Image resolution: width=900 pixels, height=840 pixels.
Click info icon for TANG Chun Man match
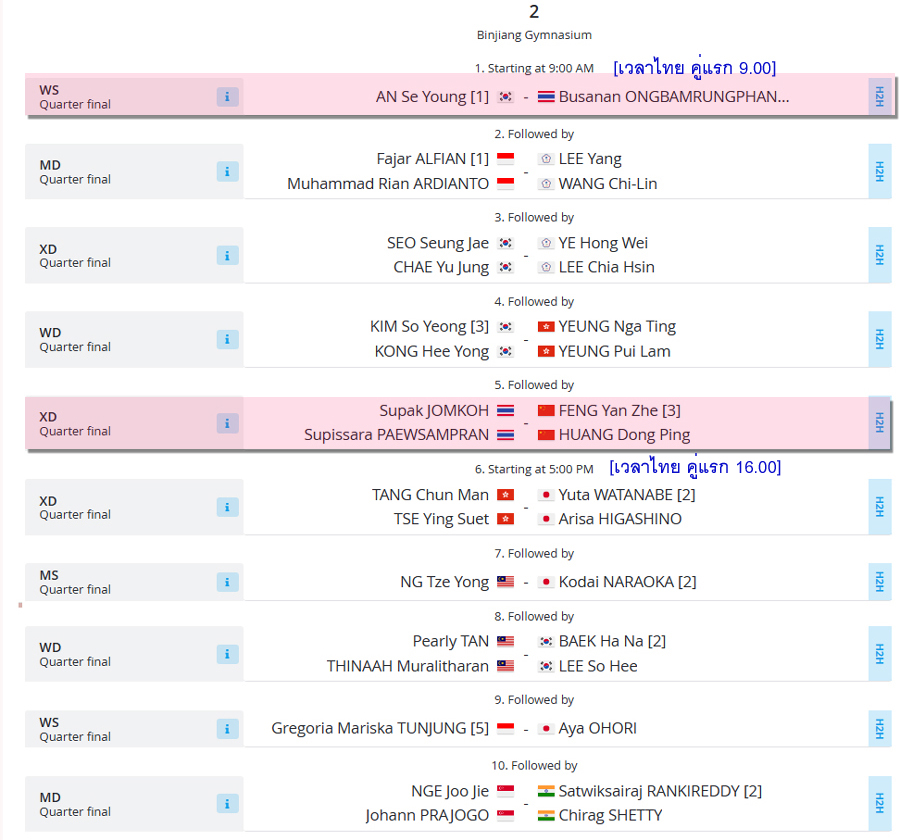click(227, 507)
